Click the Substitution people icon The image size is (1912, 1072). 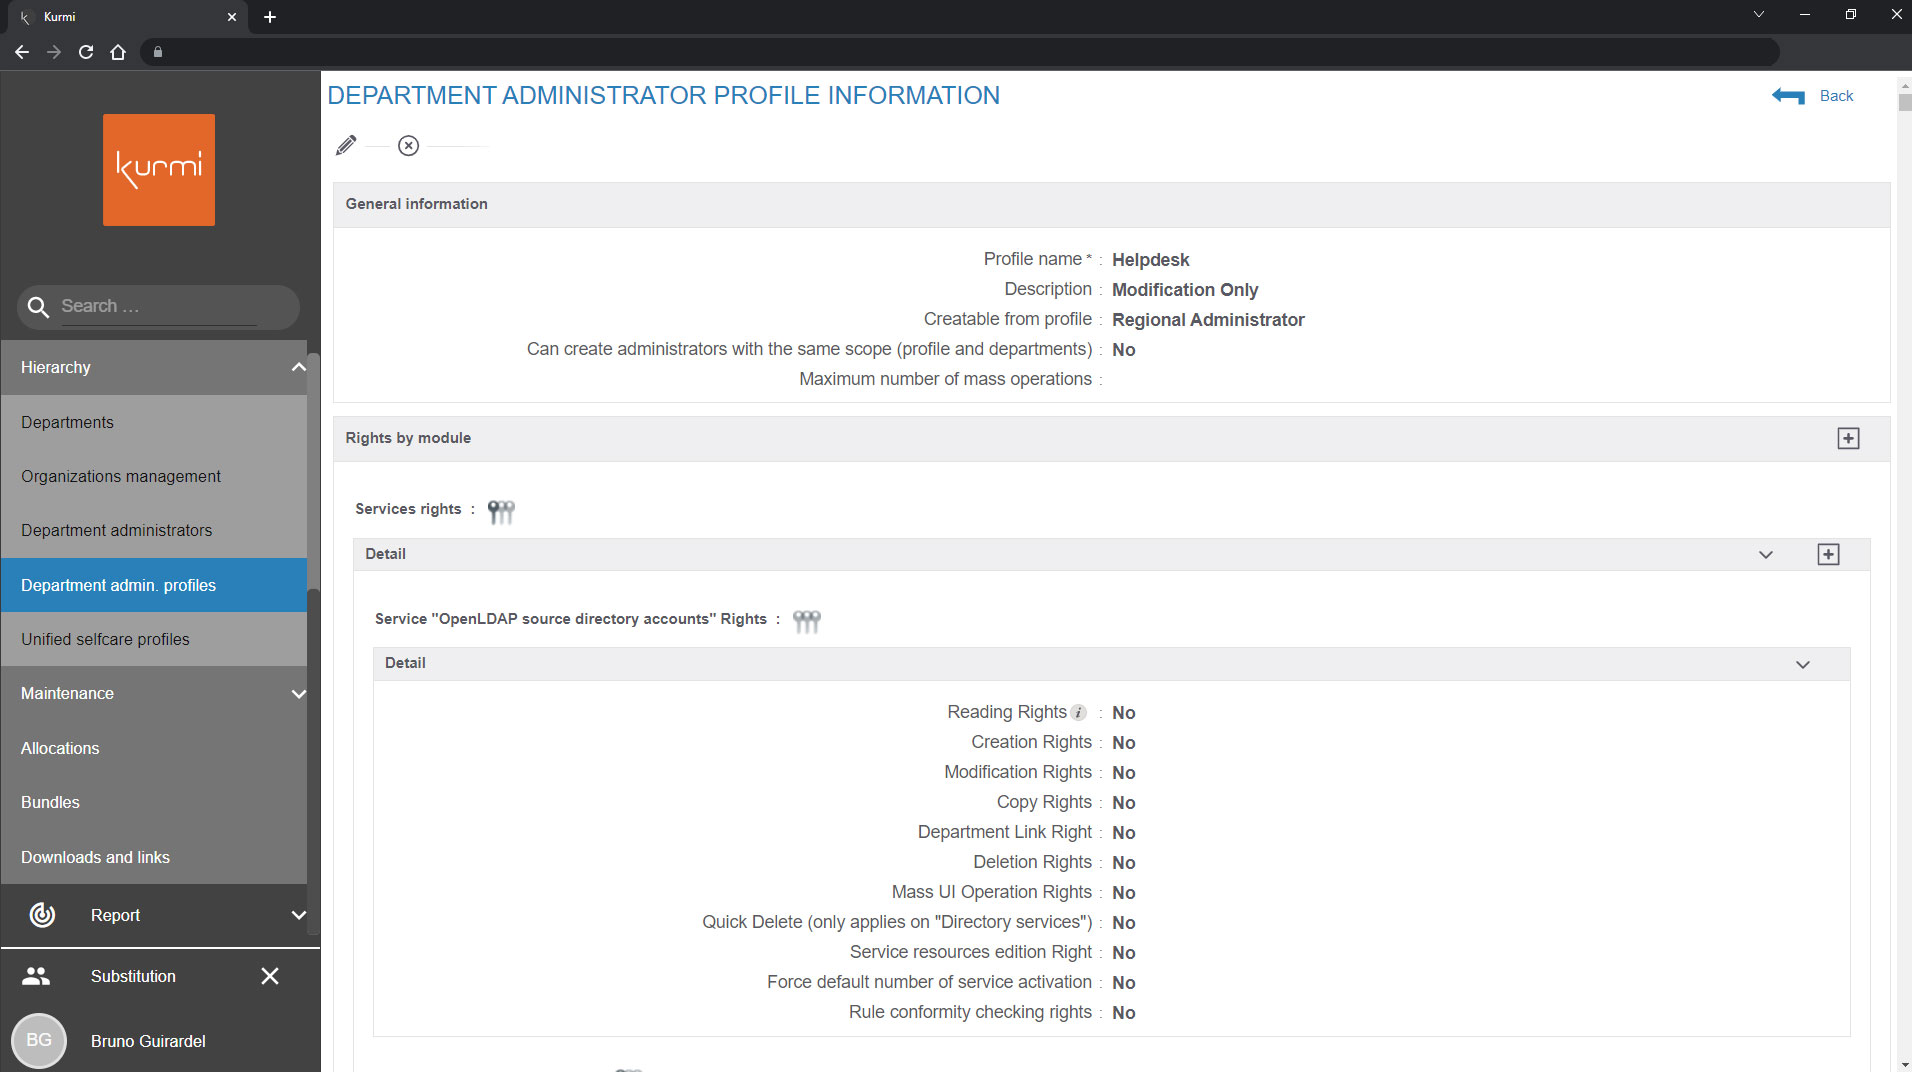tap(36, 976)
